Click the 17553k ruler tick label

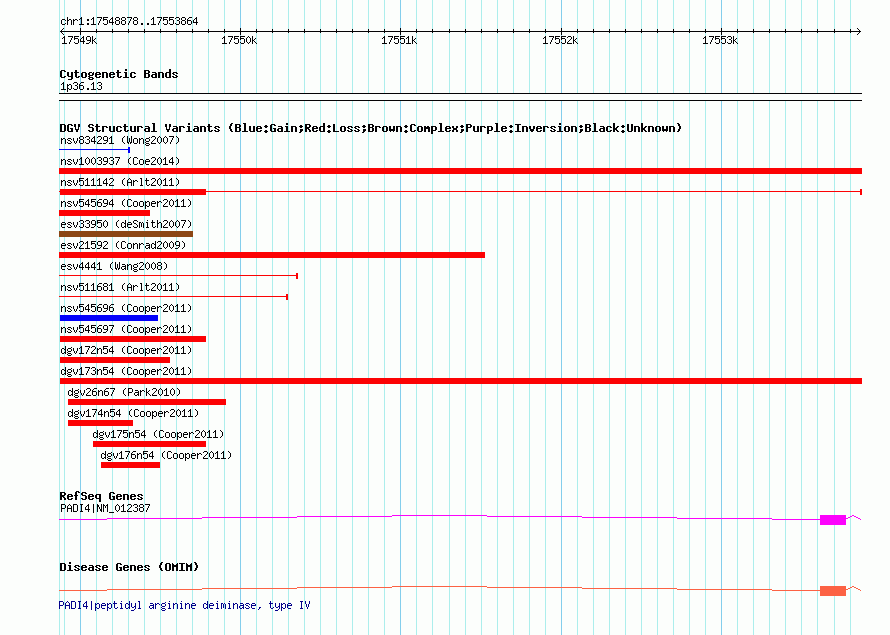tap(720, 40)
